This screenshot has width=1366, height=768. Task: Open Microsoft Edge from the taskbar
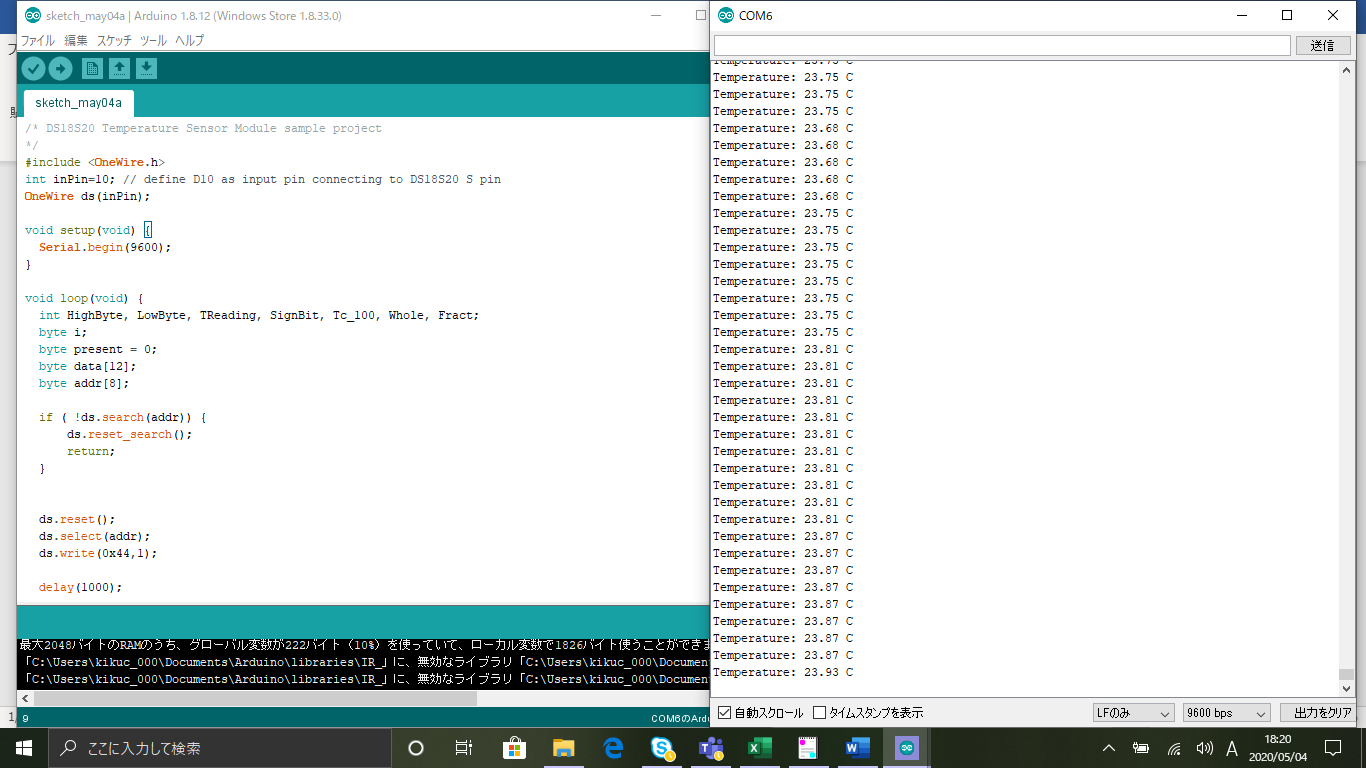tap(613, 748)
